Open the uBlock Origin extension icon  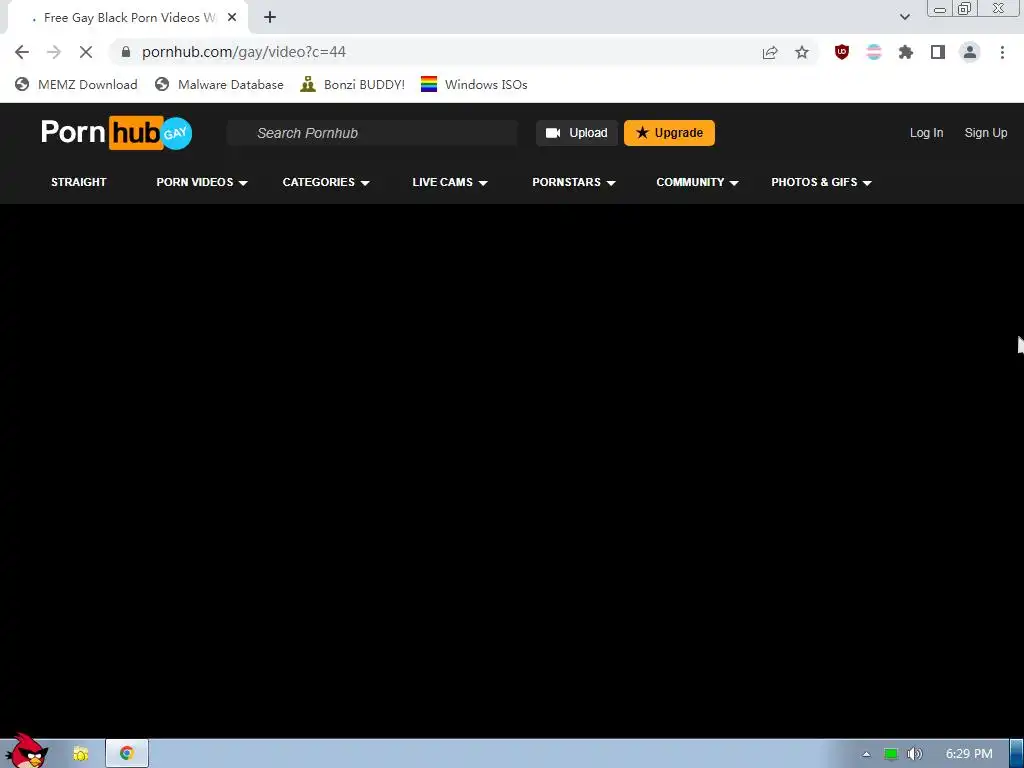point(842,52)
